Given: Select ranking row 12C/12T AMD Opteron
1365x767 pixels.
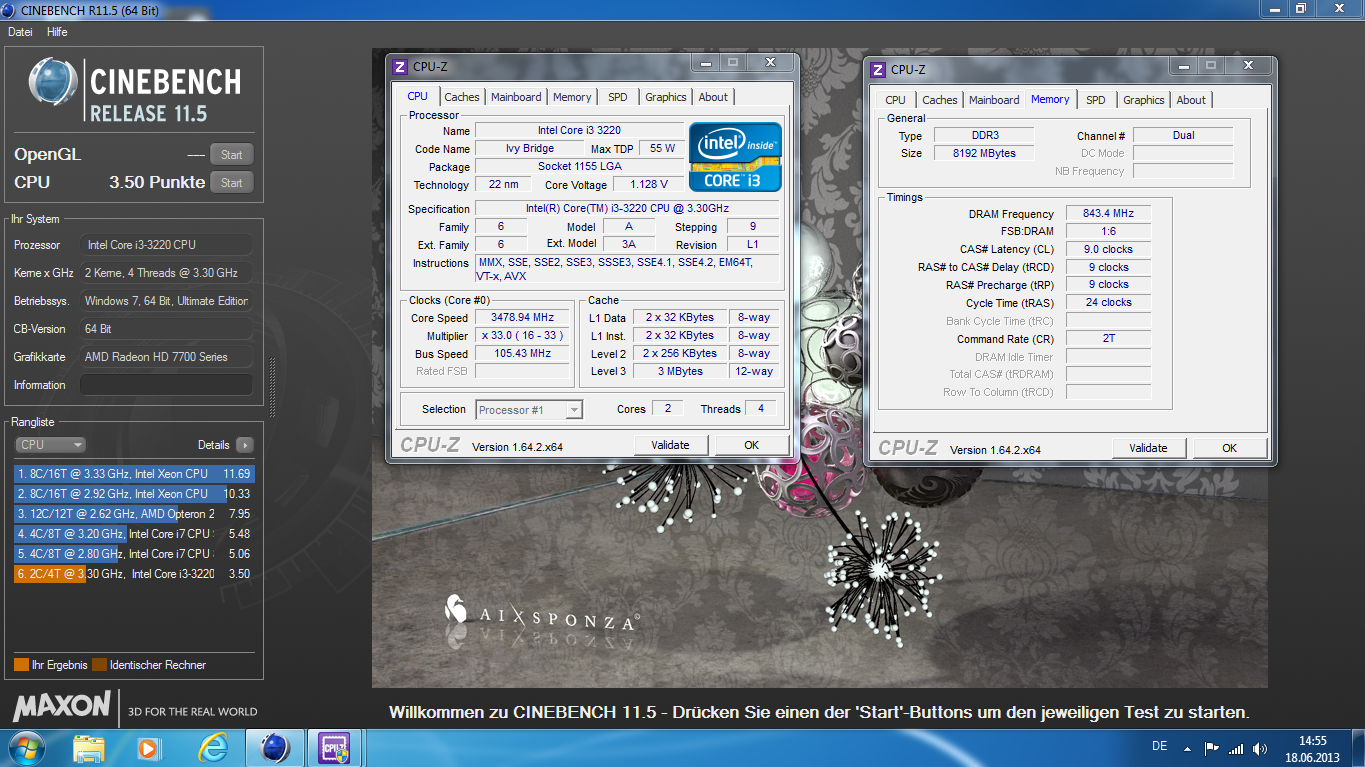Looking at the screenshot, I should coord(134,514).
